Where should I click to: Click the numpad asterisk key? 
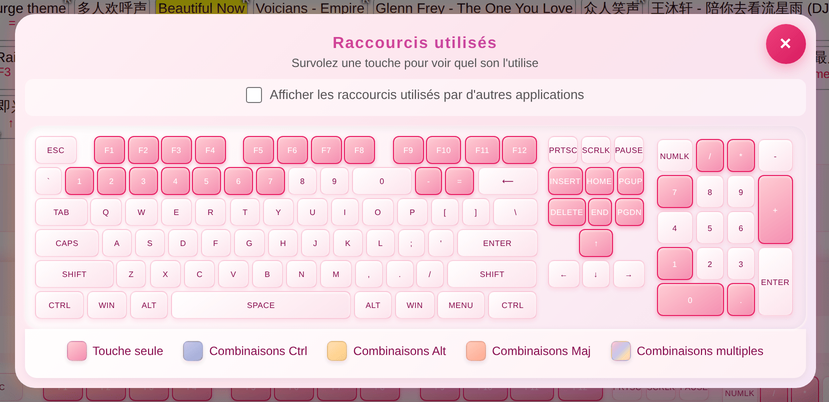[741, 156]
